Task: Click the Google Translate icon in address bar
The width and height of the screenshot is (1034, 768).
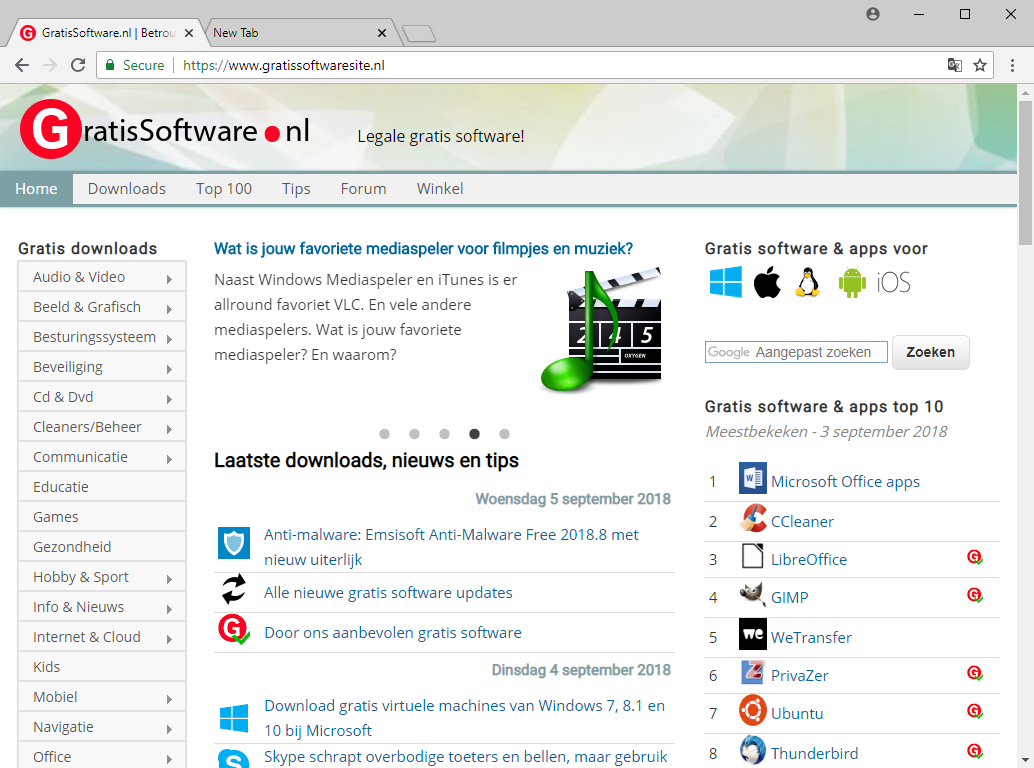Action: 955,65
